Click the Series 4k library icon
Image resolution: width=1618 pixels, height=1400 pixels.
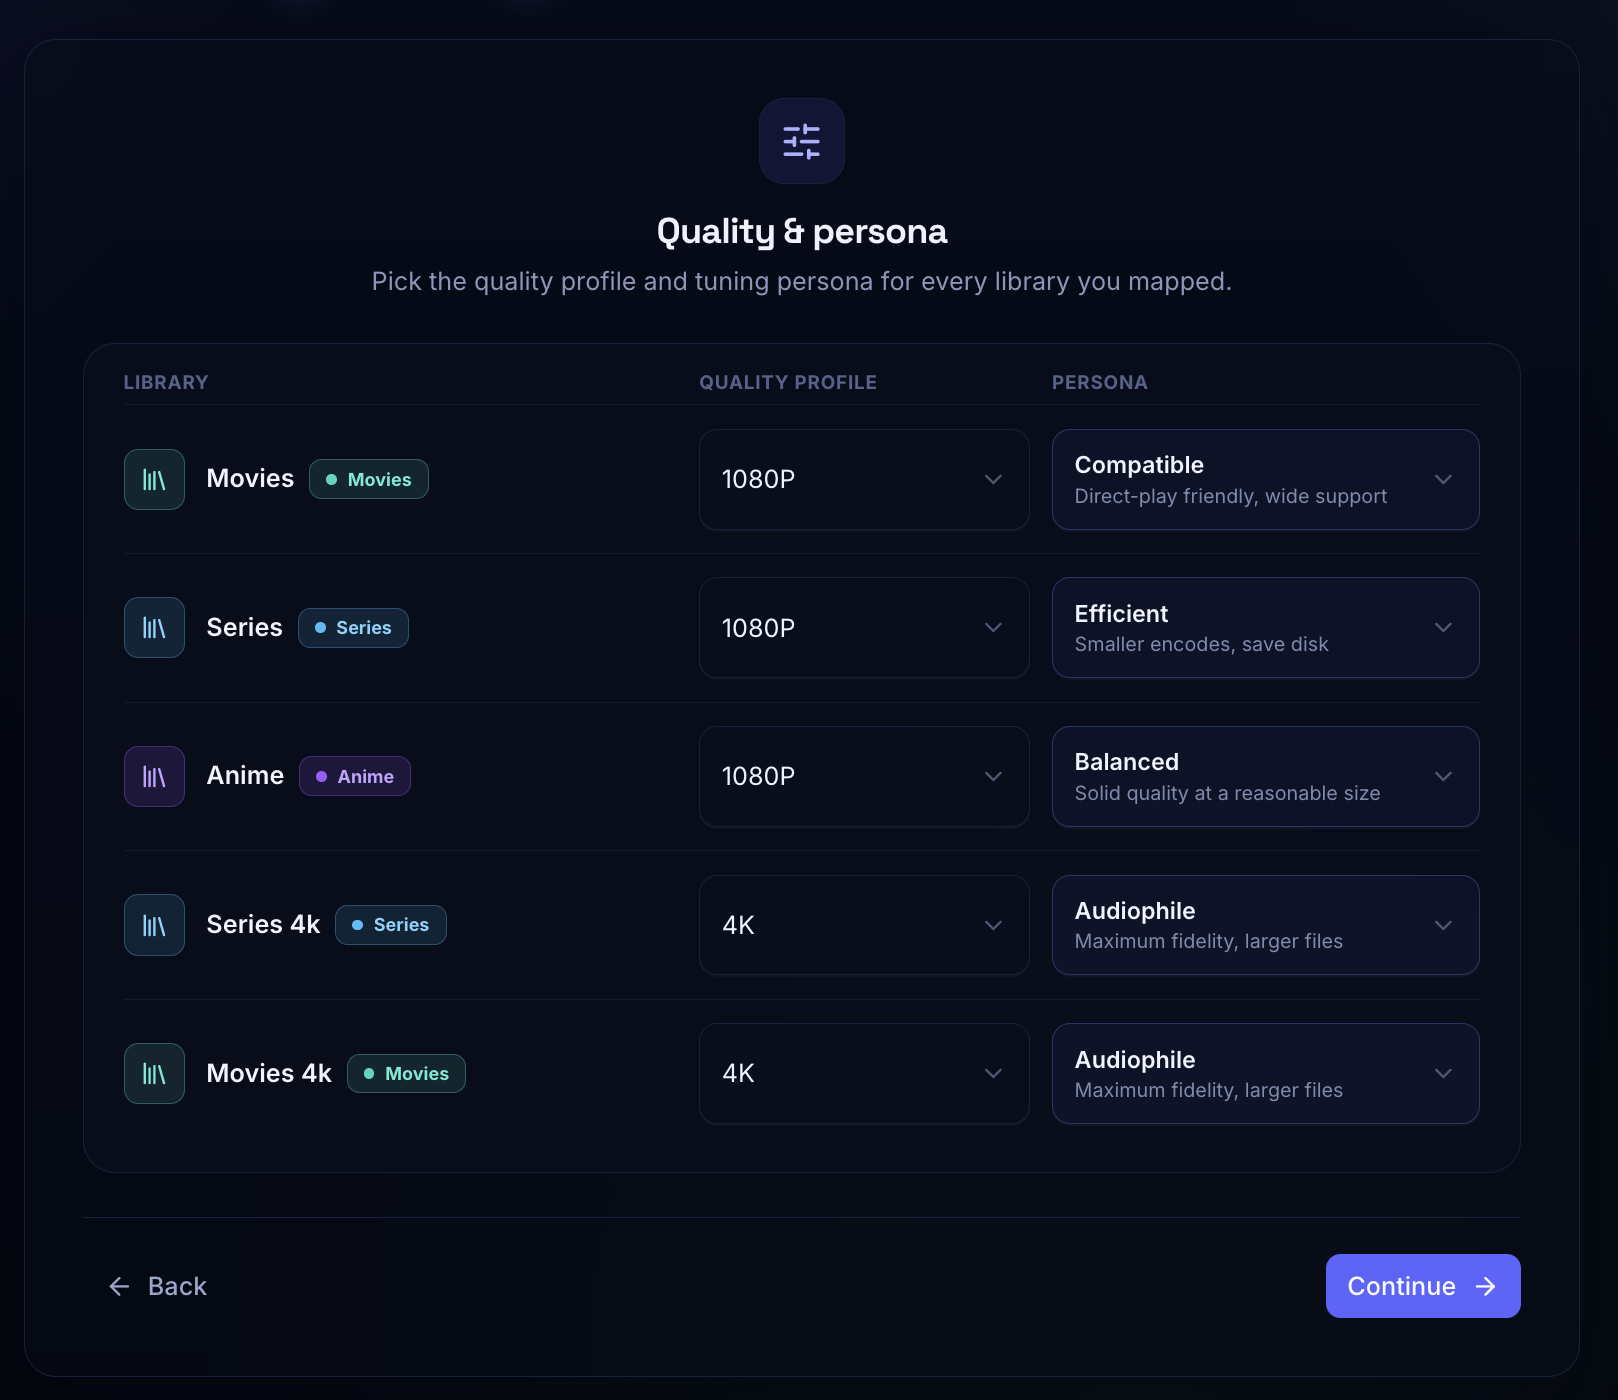pyautogui.click(x=154, y=925)
